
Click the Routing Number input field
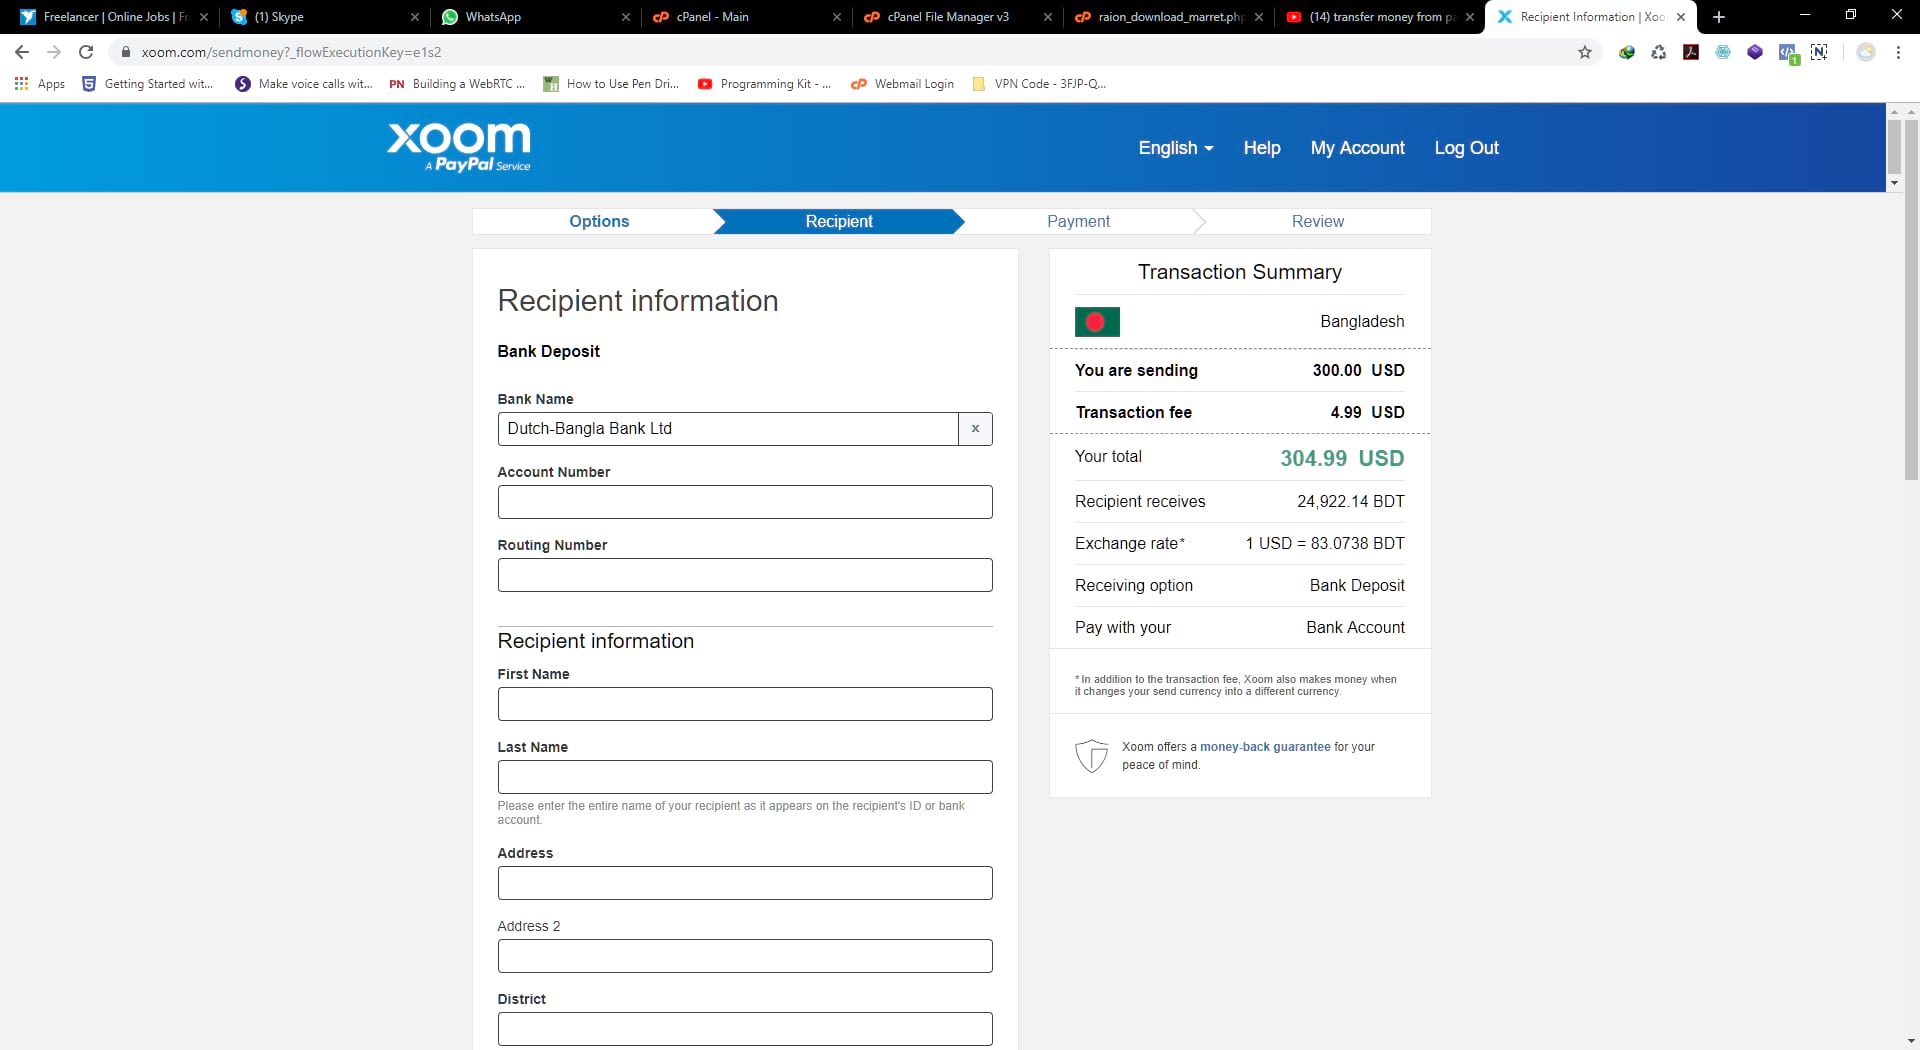pos(745,575)
